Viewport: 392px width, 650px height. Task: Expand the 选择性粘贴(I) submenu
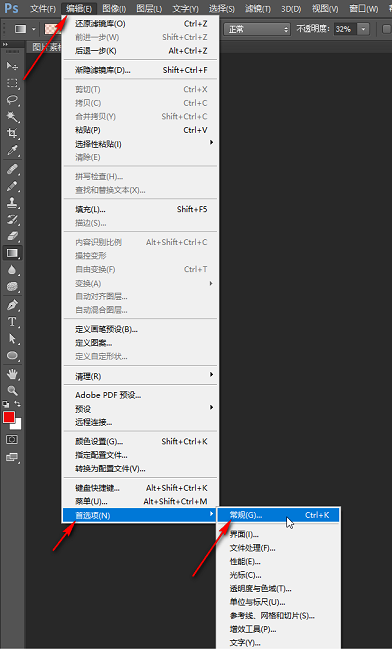(140, 144)
